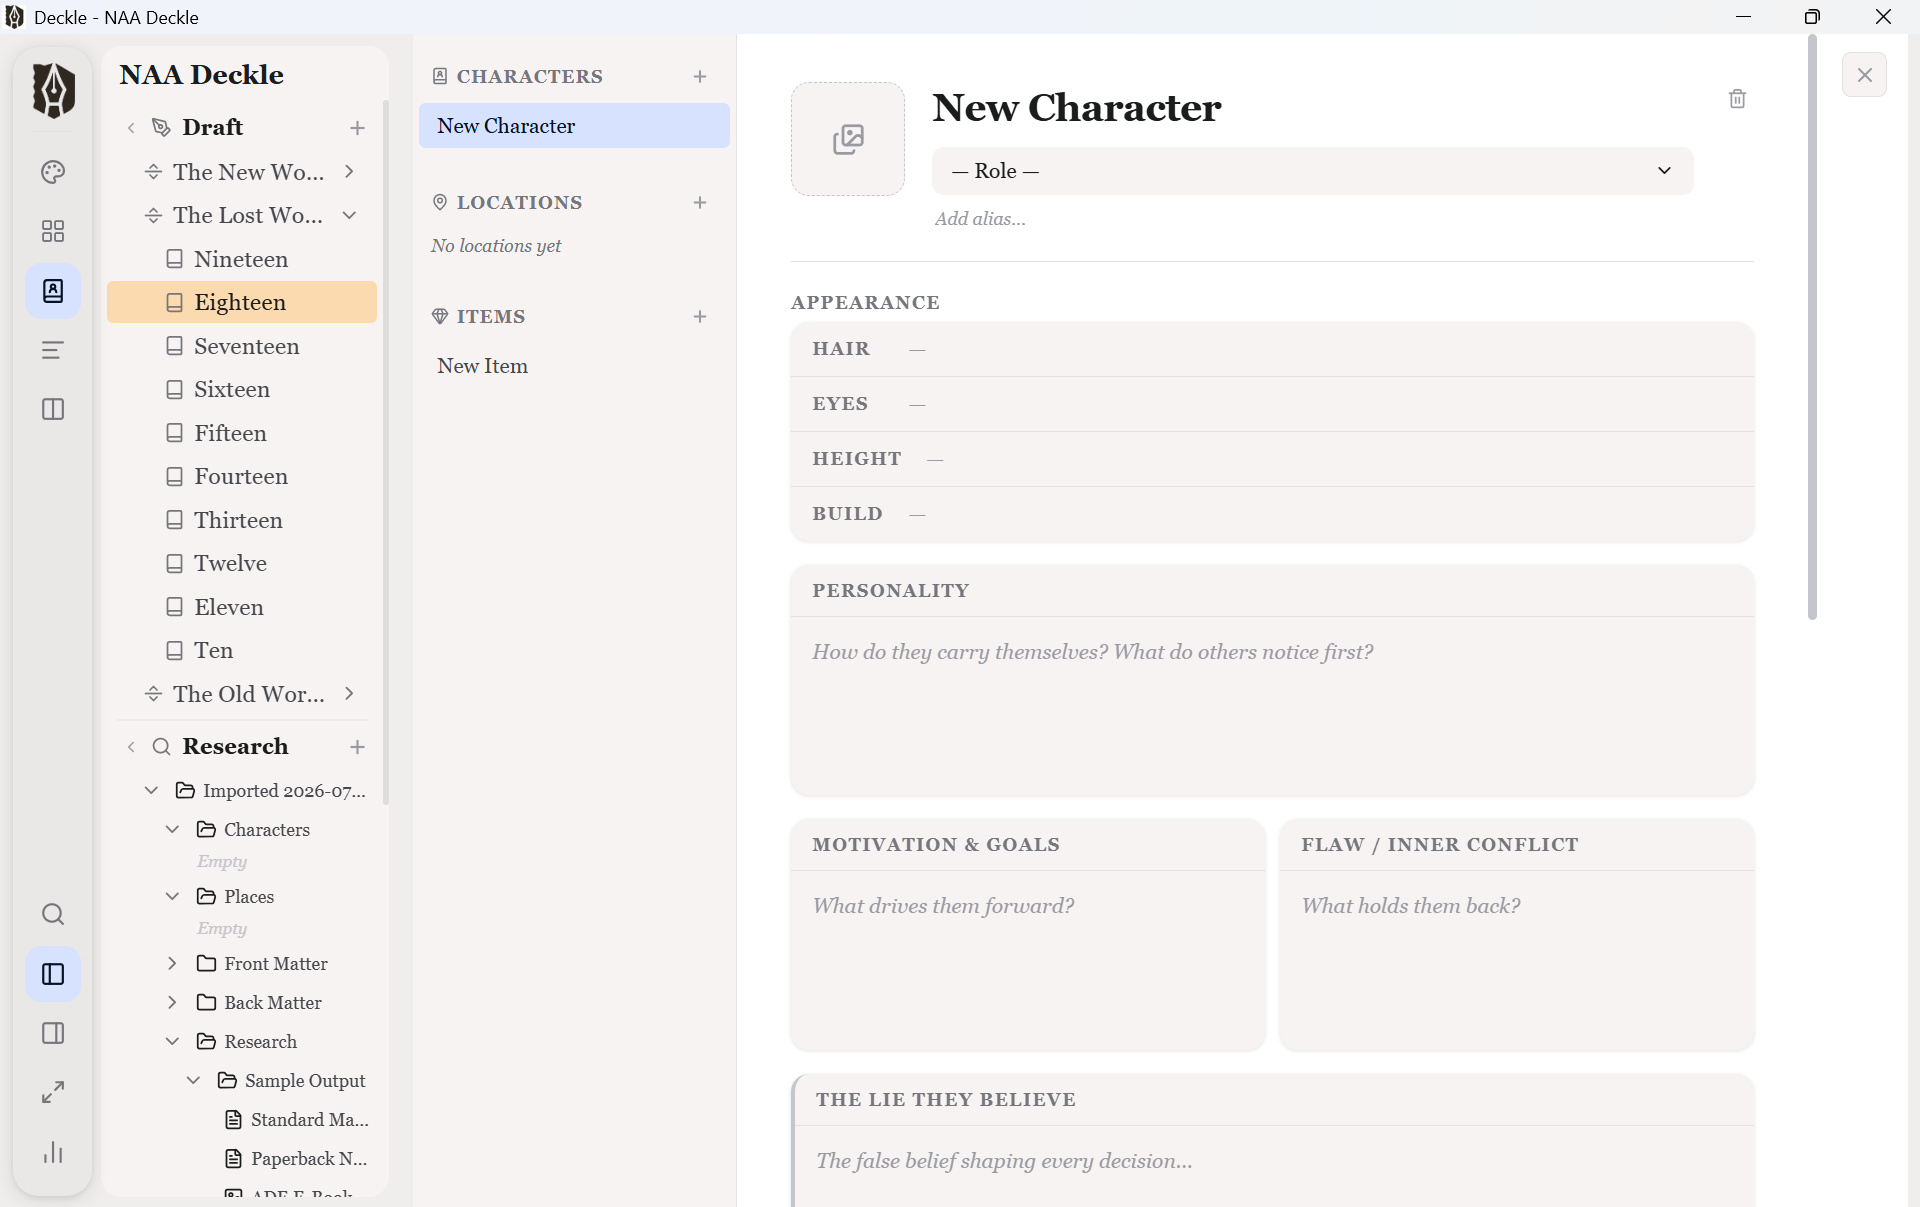Add a new character with plus icon

[x=700, y=77]
